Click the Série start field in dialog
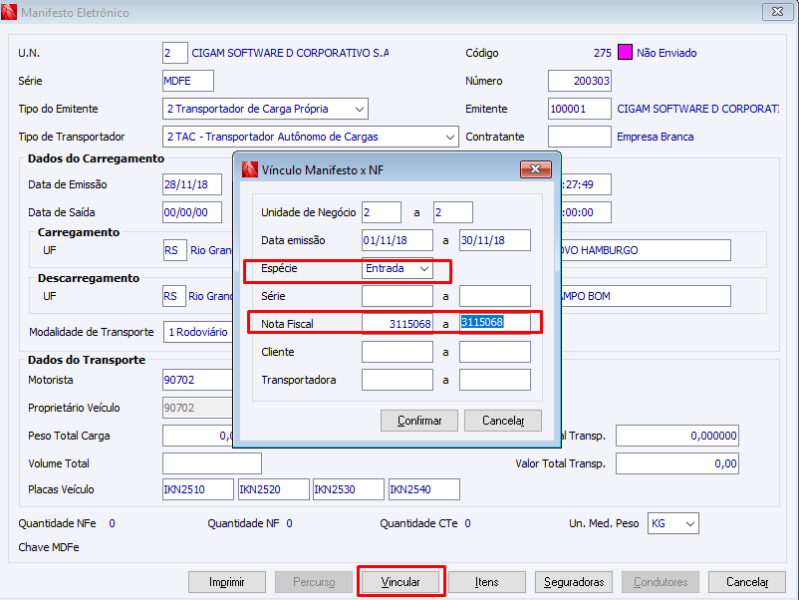 coord(397,296)
